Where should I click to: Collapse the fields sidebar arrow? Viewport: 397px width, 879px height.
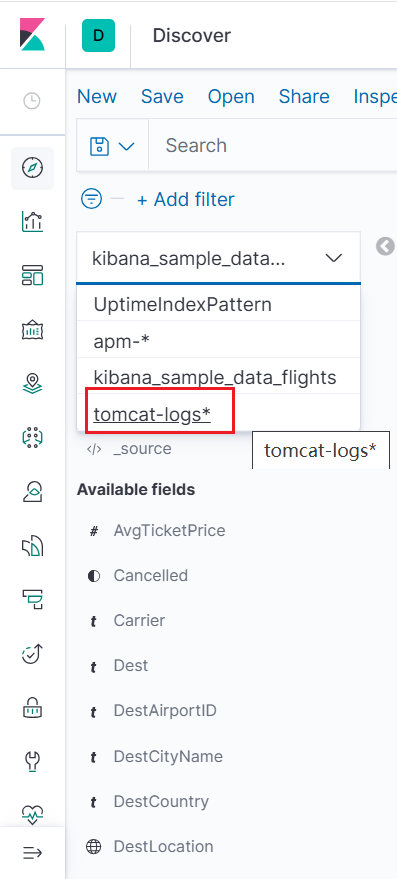pos(385,246)
